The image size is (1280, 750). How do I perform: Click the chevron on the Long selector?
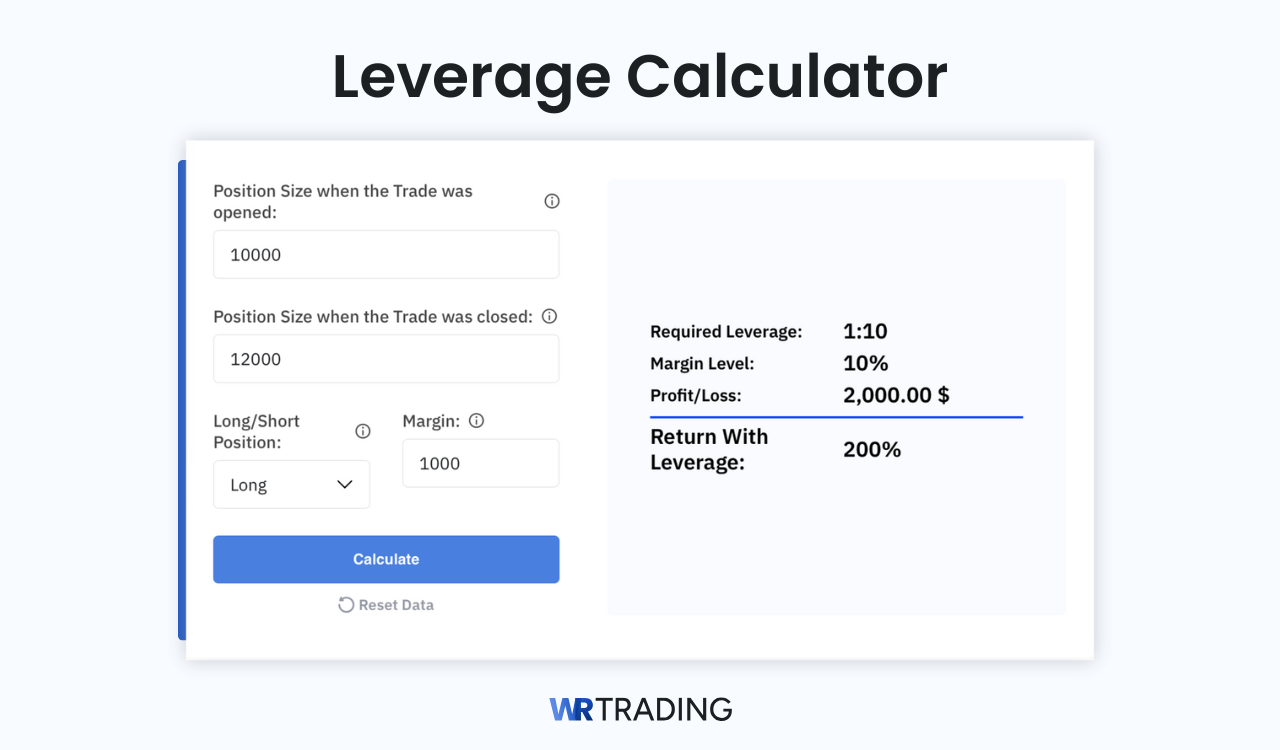[x=345, y=484]
